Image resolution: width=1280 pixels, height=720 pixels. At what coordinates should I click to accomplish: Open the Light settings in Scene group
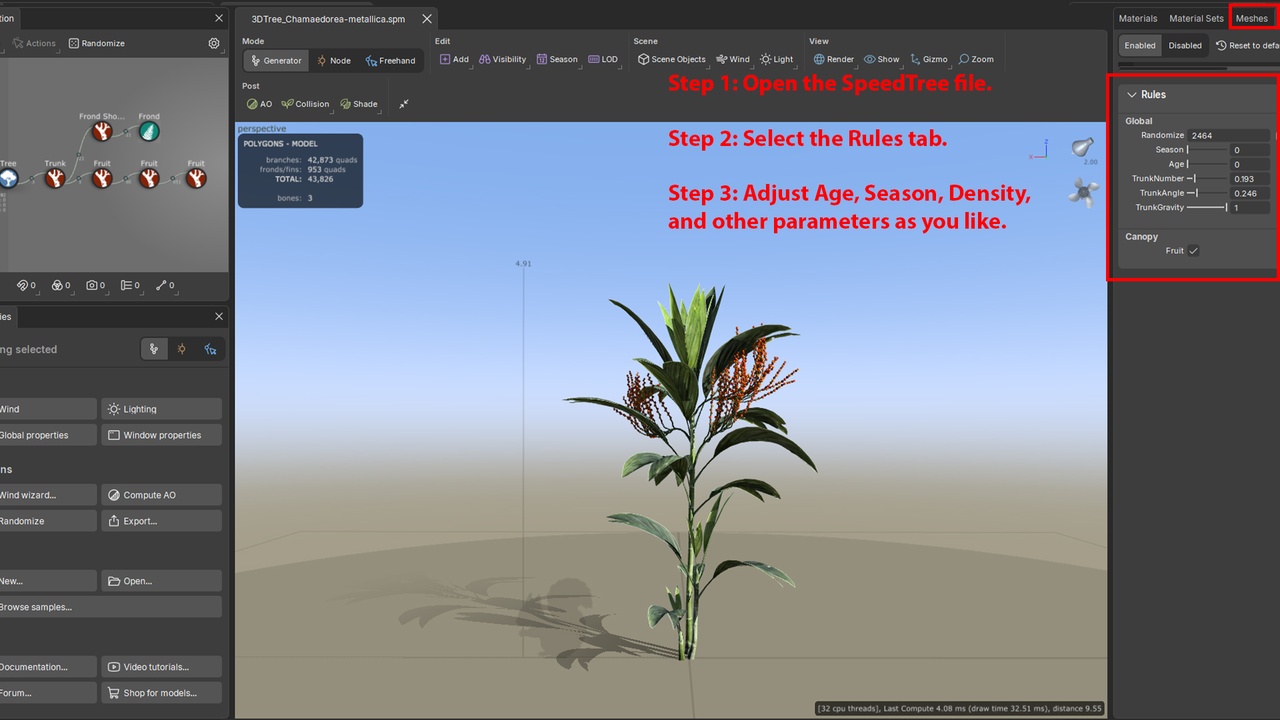click(x=777, y=59)
